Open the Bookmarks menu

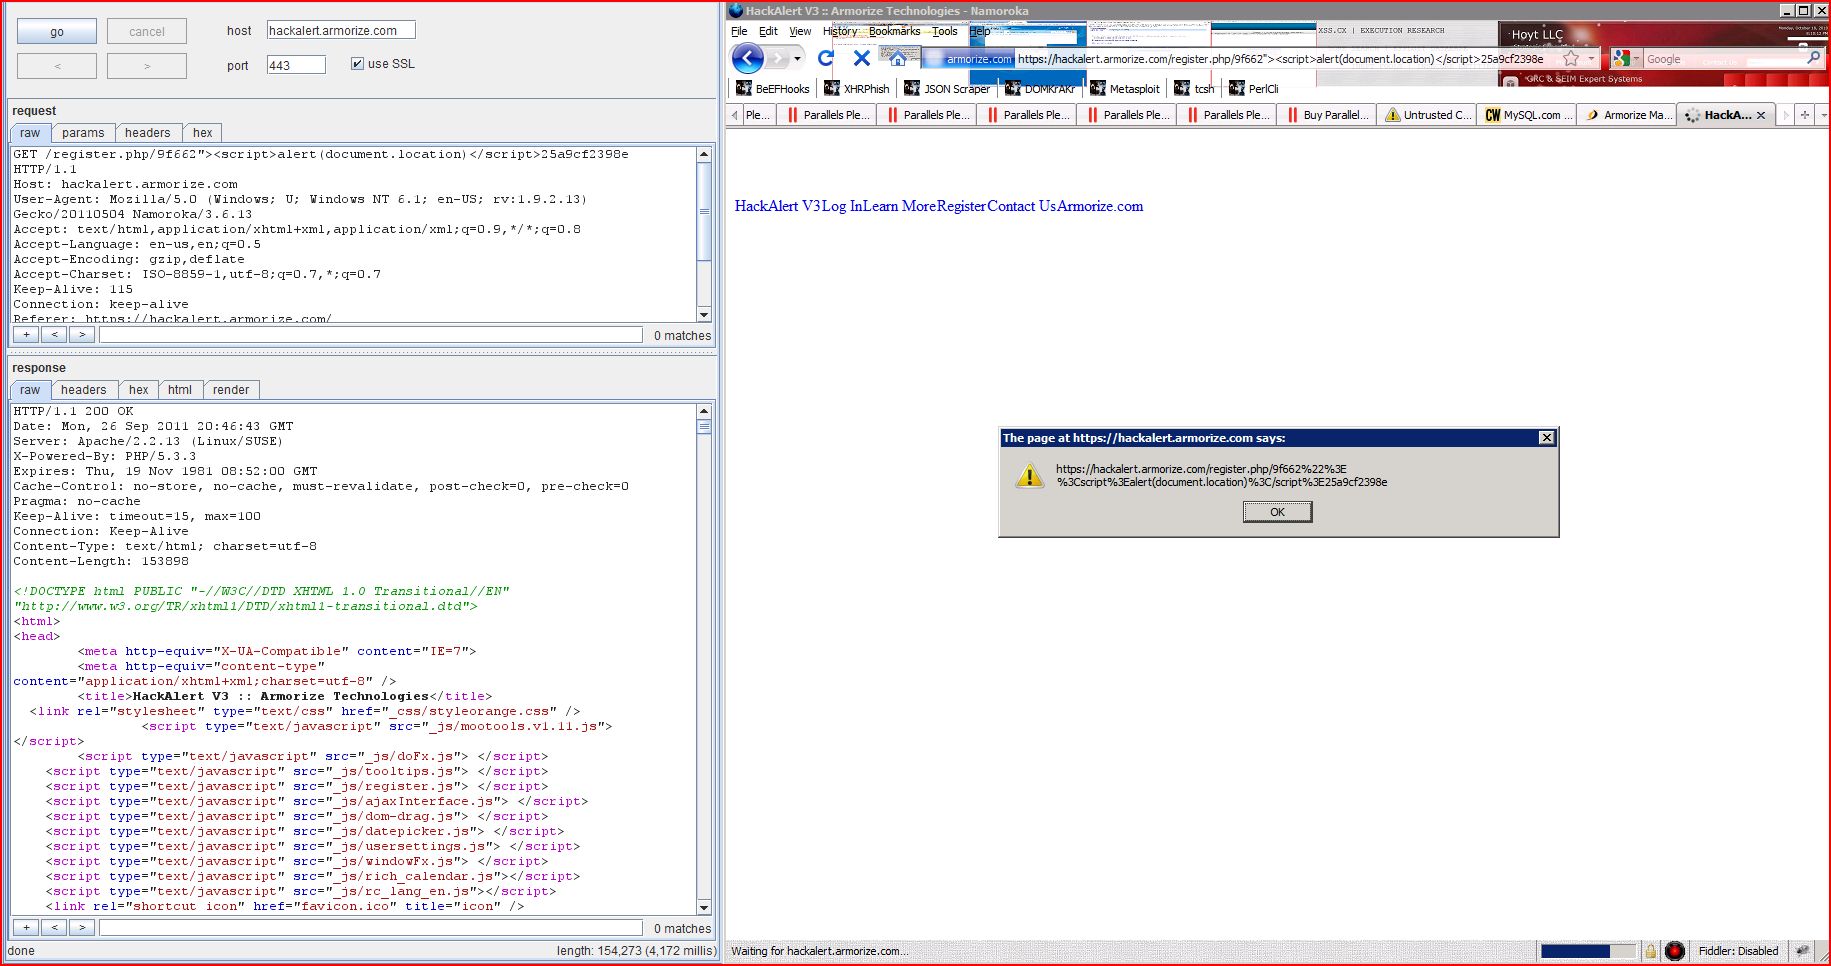click(x=894, y=31)
